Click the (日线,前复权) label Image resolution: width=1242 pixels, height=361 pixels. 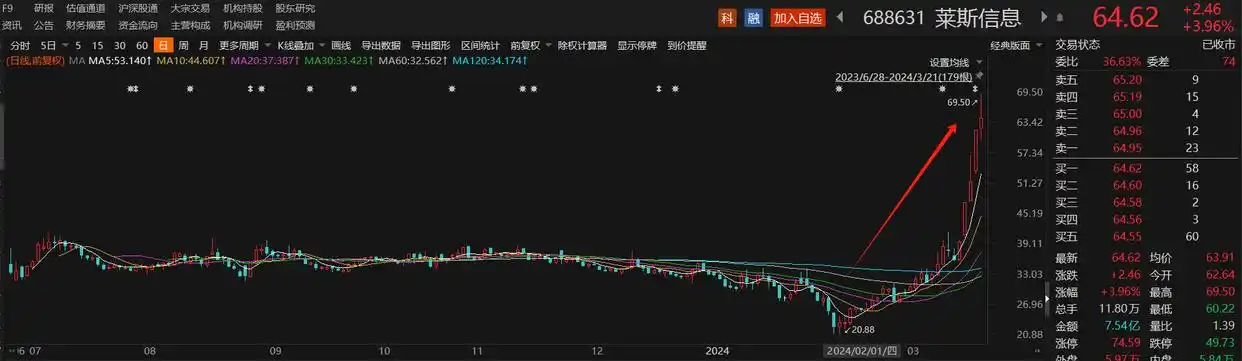35,61
